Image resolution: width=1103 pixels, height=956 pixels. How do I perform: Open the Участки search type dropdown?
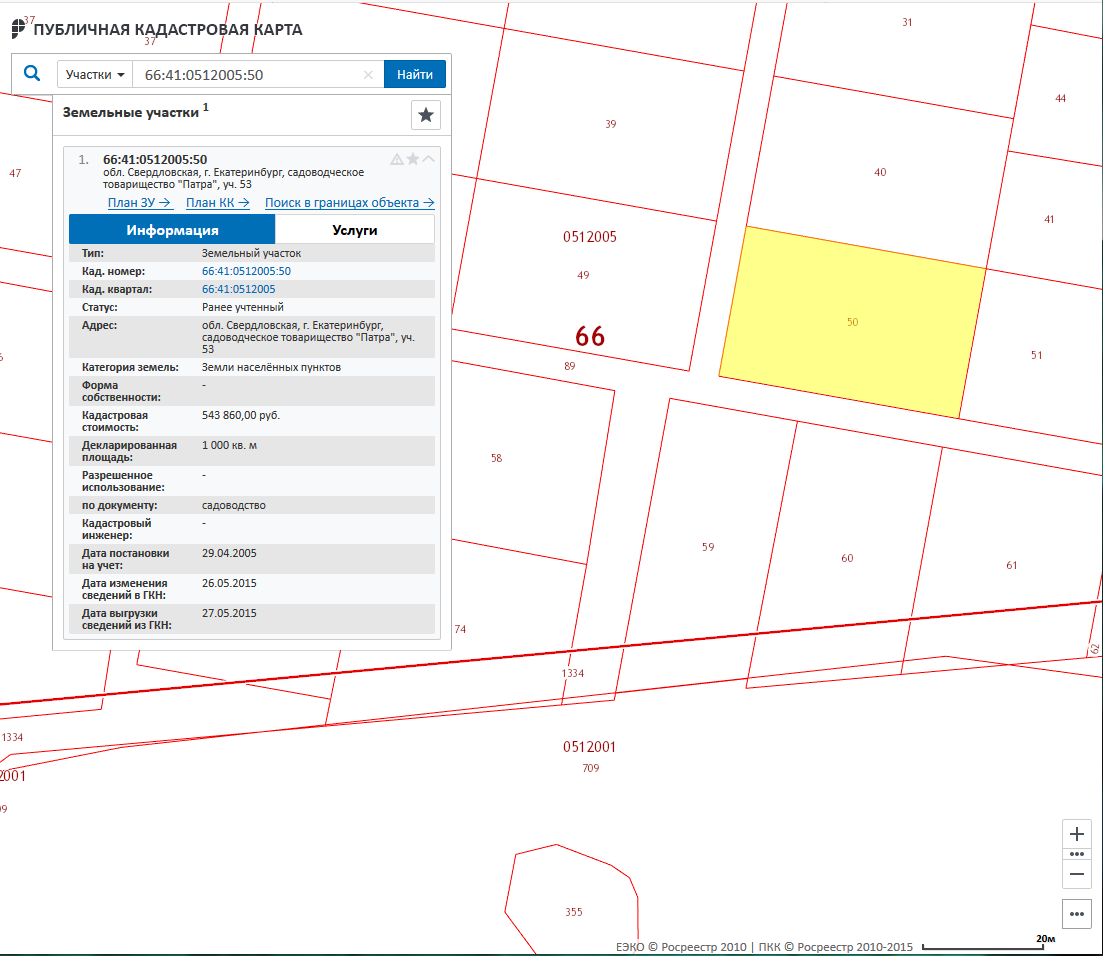point(95,75)
